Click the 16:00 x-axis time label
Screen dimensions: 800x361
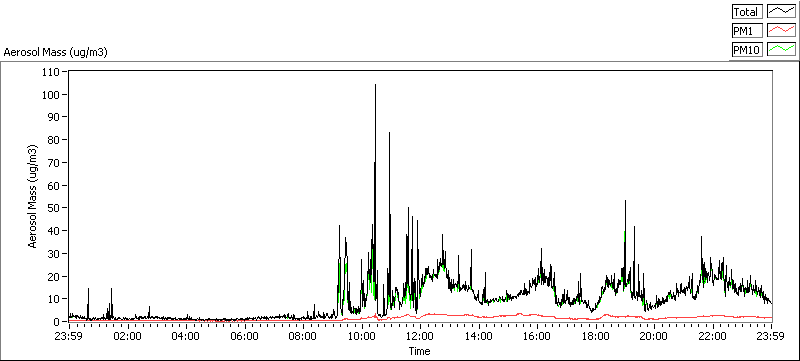tap(538, 336)
